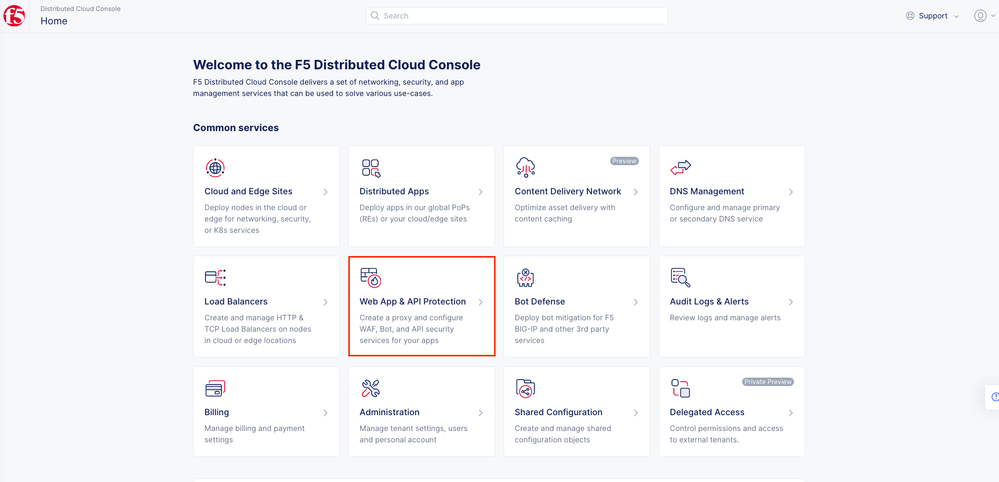Click the Web App & API Protection icon
The width and height of the screenshot is (999, 482).
click(371, 278)
